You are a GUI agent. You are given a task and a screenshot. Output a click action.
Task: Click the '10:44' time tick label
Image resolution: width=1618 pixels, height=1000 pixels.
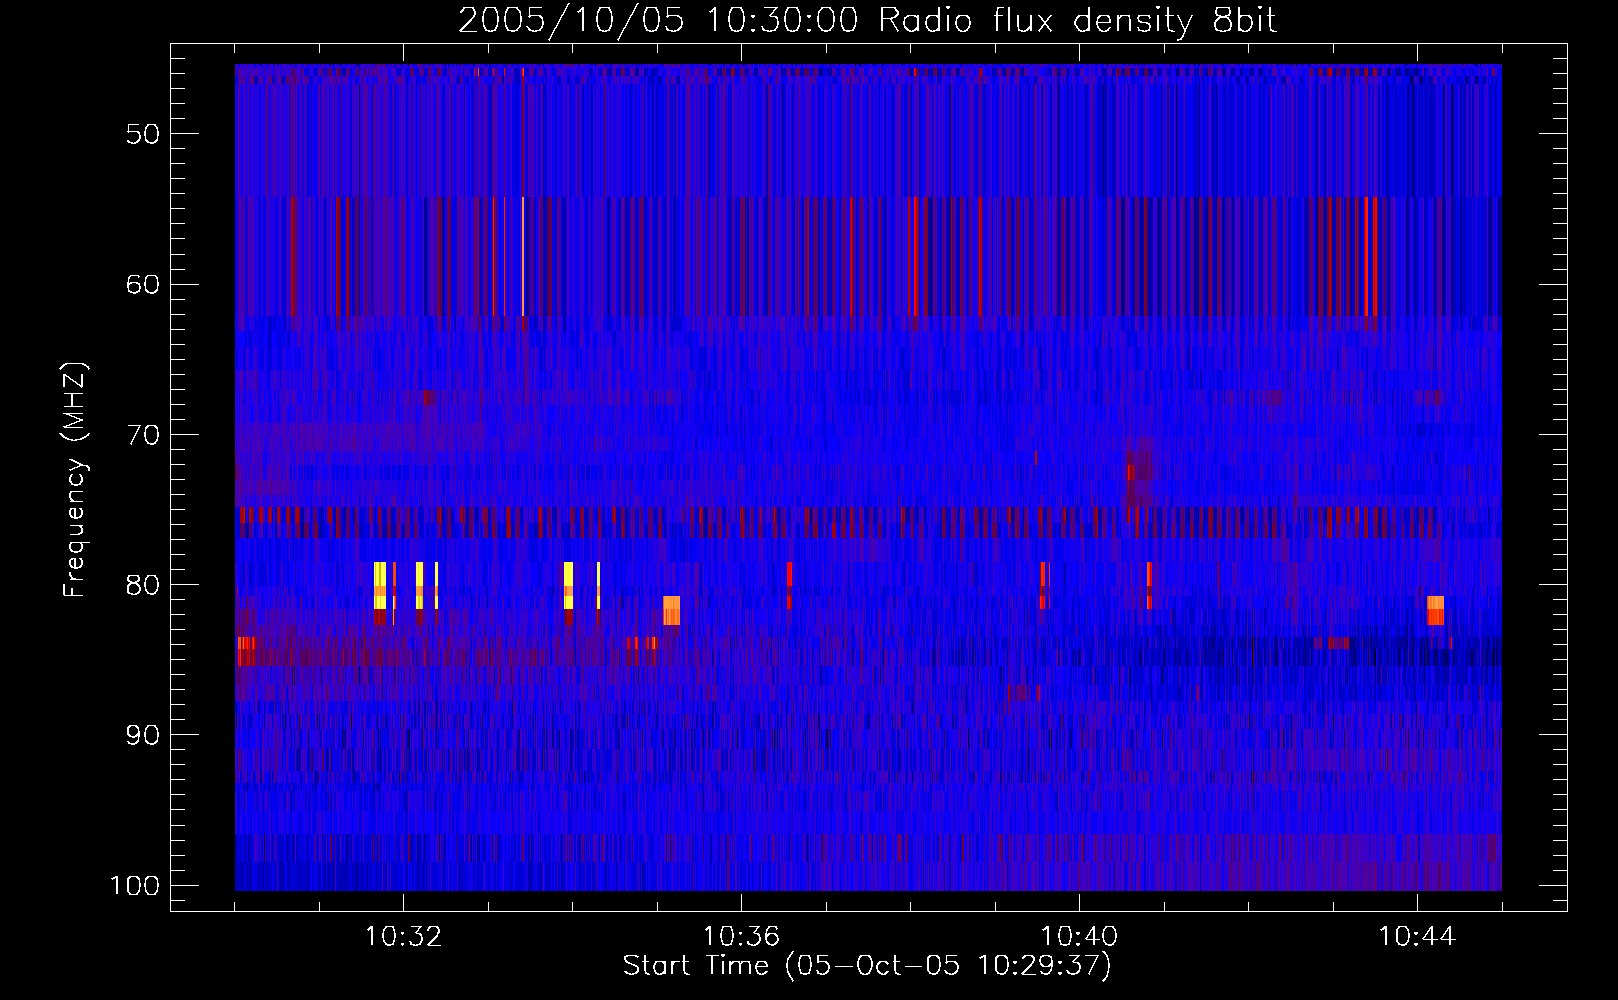(1417, 937)
